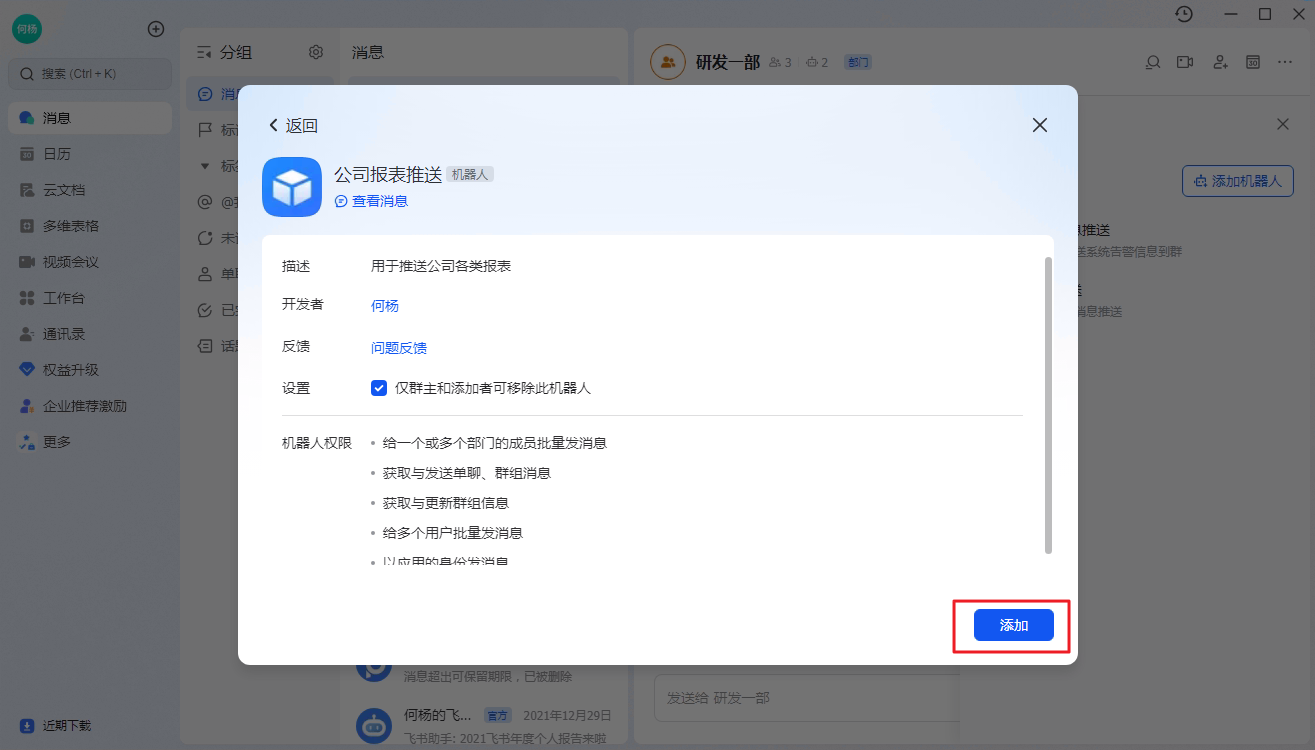Open 通讯录 in the sidebar

63,334
